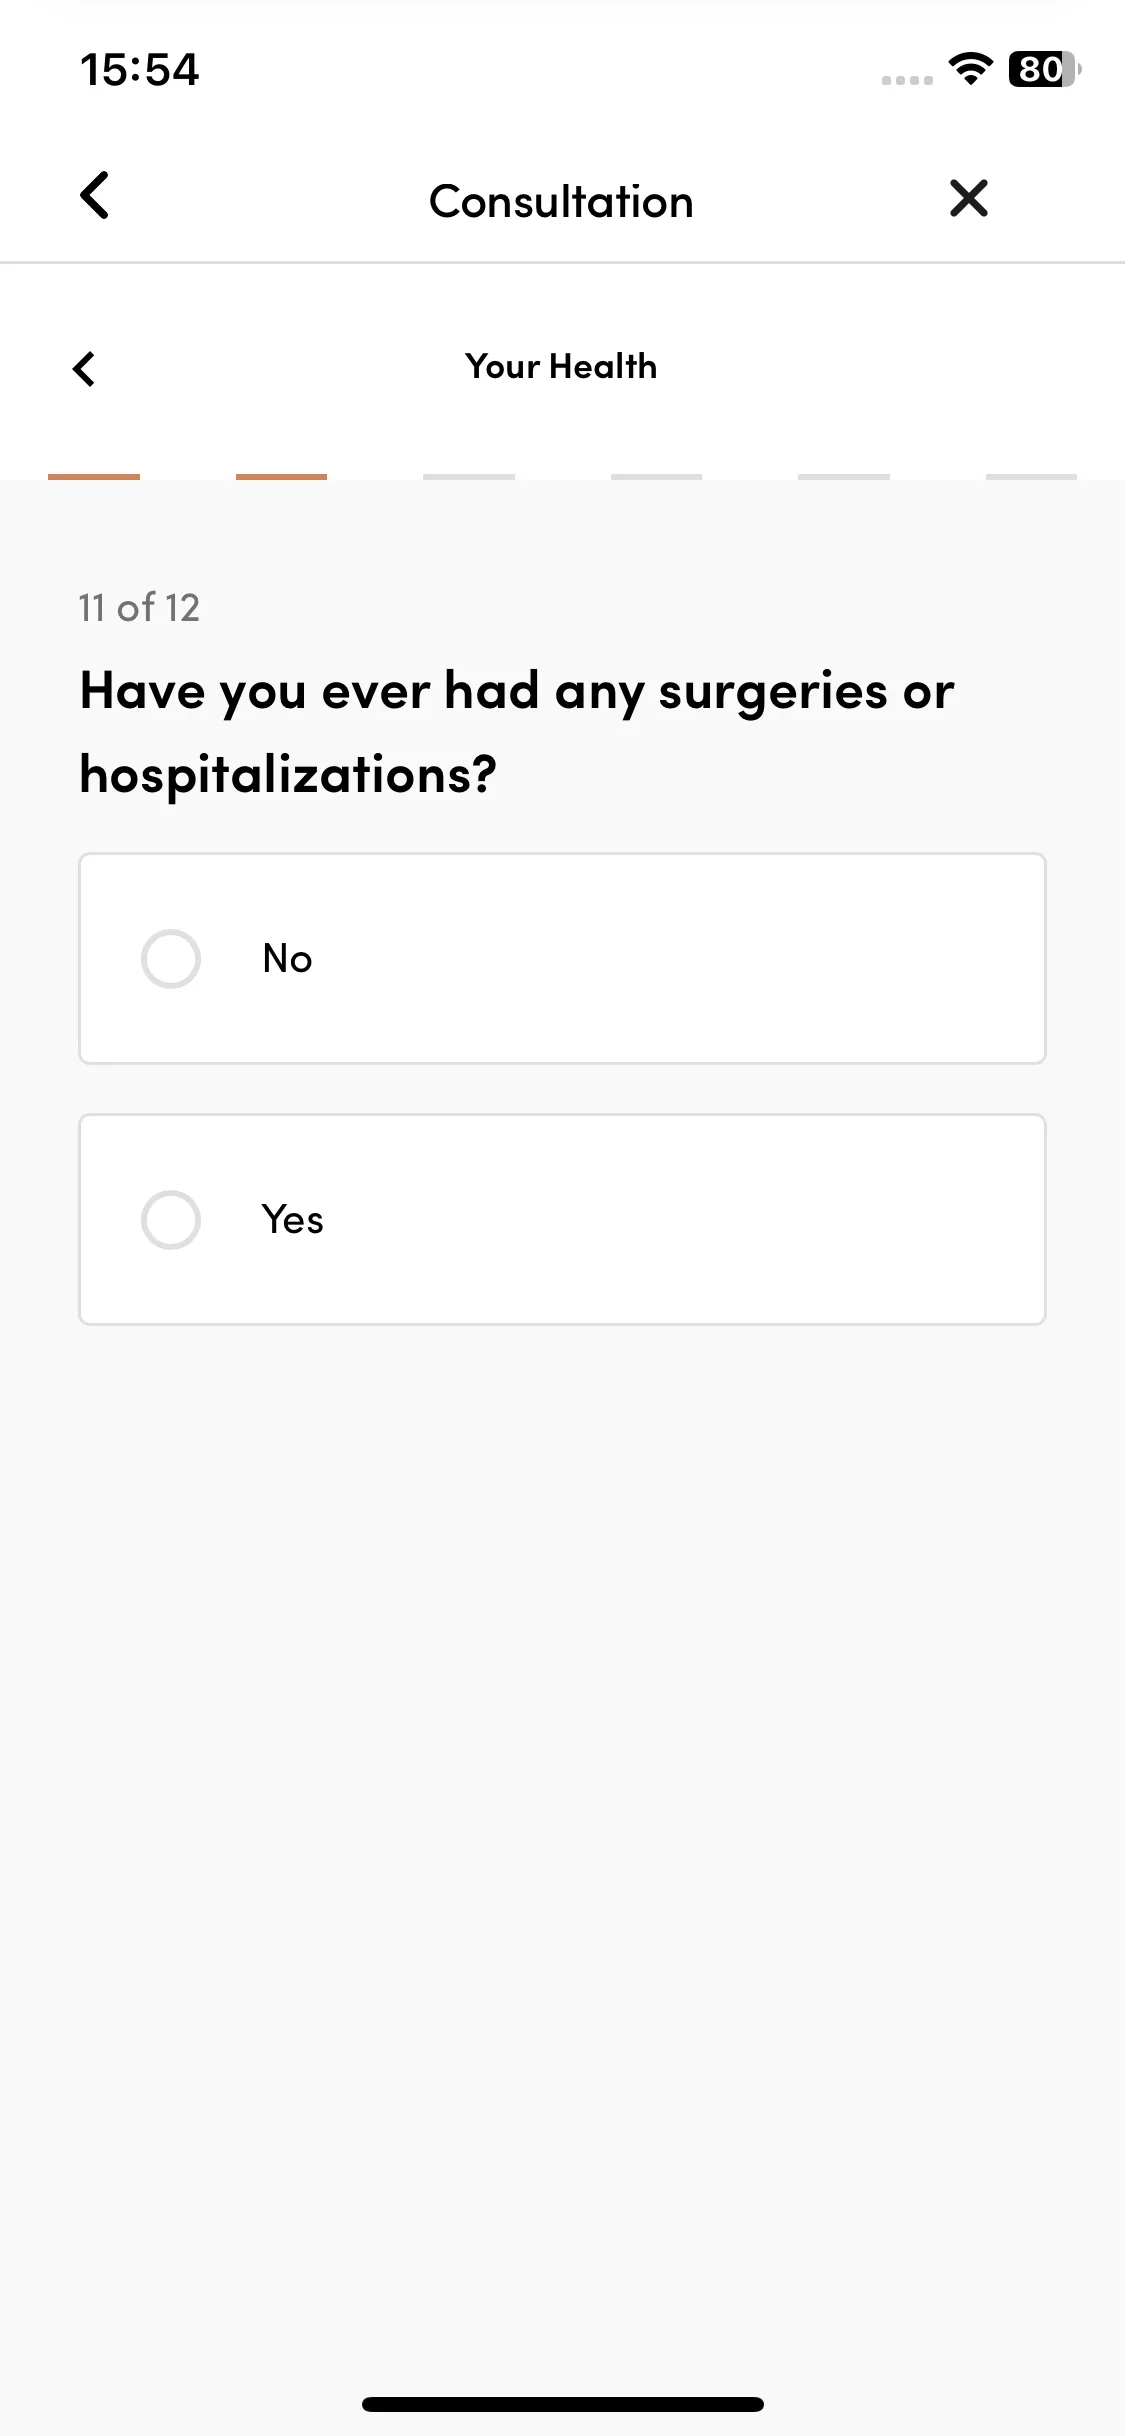Image resolution: width=1125 pixels, height=2436 pixels.
Task: Tap the second orange progress segment
Action: point(281,477)
